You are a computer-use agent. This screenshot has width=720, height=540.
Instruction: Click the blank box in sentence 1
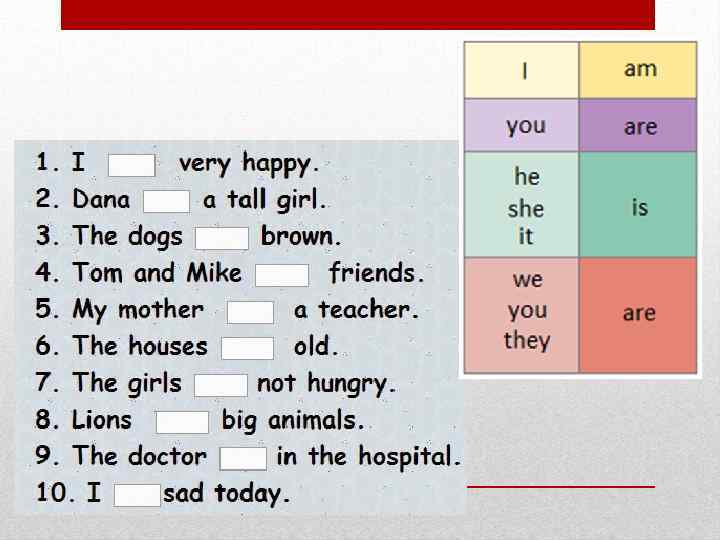pos(131,165)
